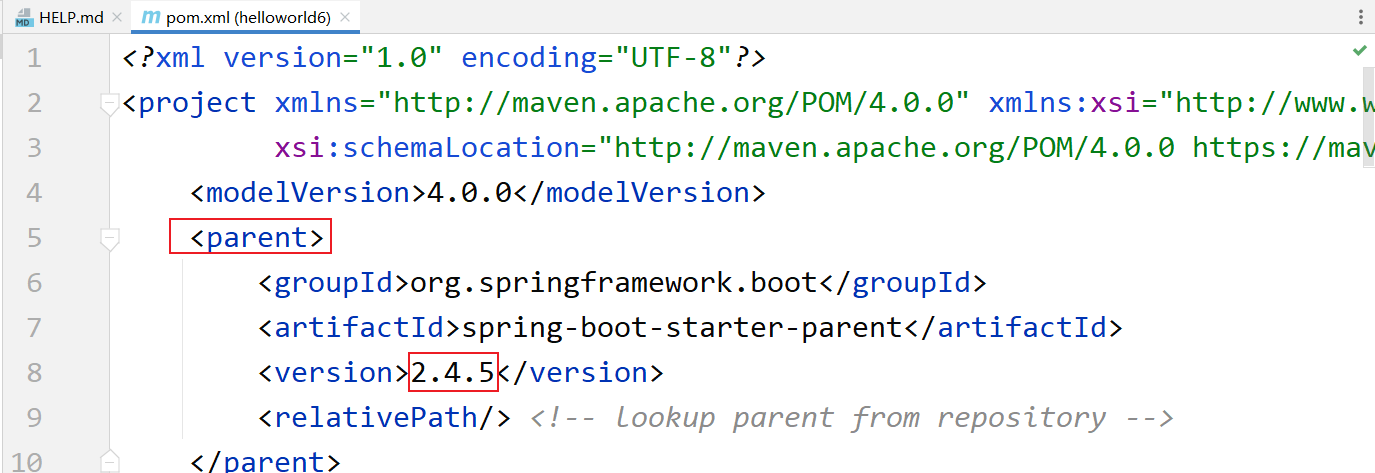Image resolution: width=1375 pixels, height=473 pixels.
Task: Click the 'lookup parent from repository' comment
Action: coord(851,417)
